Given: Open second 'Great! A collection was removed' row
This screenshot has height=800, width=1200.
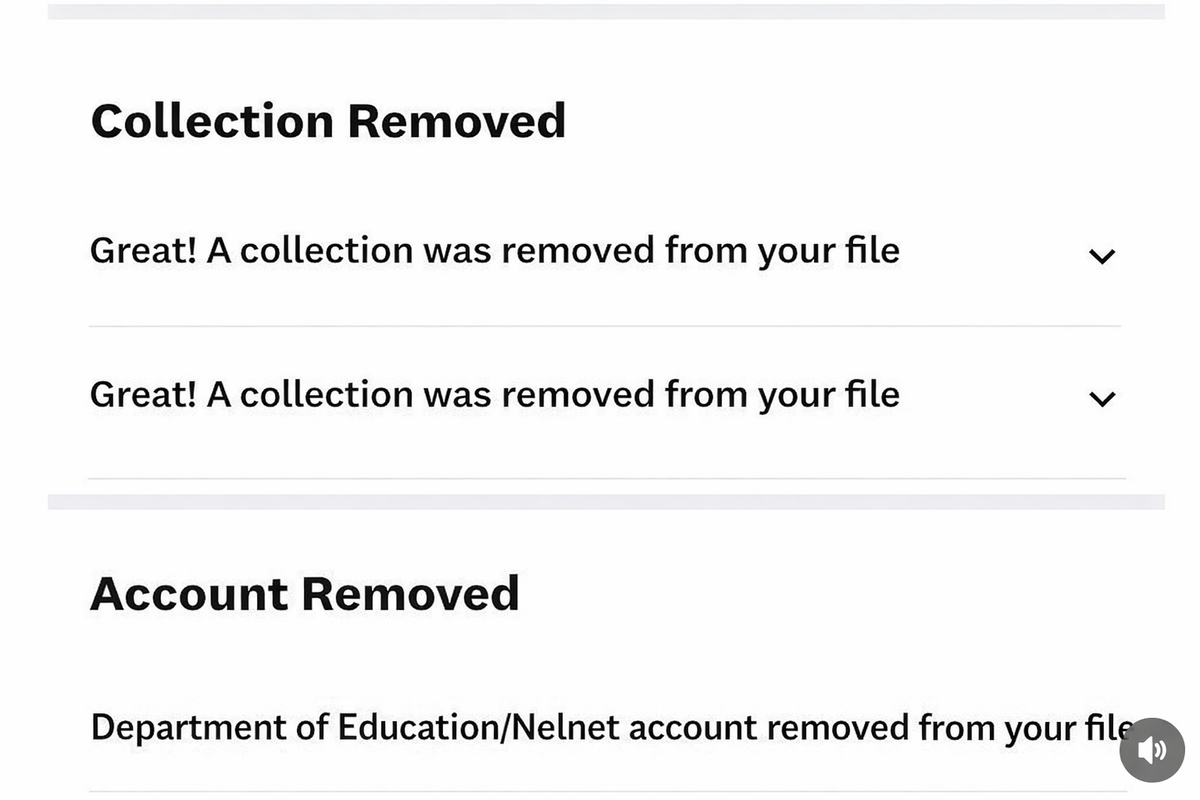Looking at the screenshot, I should click(606, 396).
